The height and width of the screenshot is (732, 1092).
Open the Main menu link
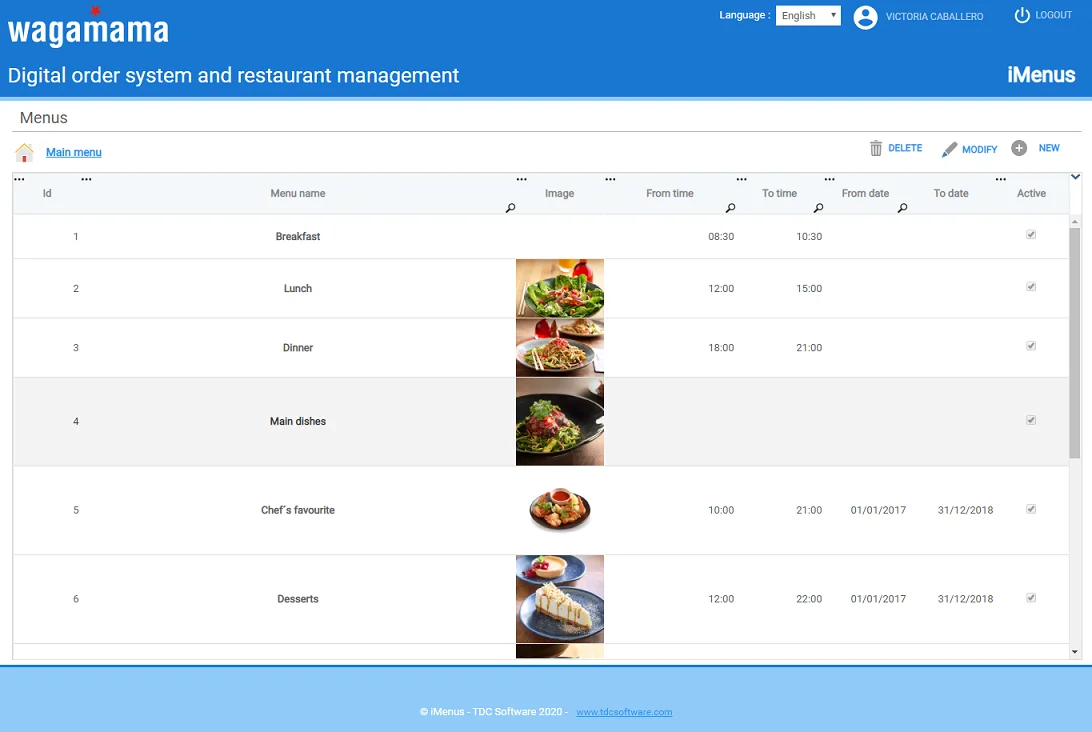point(74,152)
